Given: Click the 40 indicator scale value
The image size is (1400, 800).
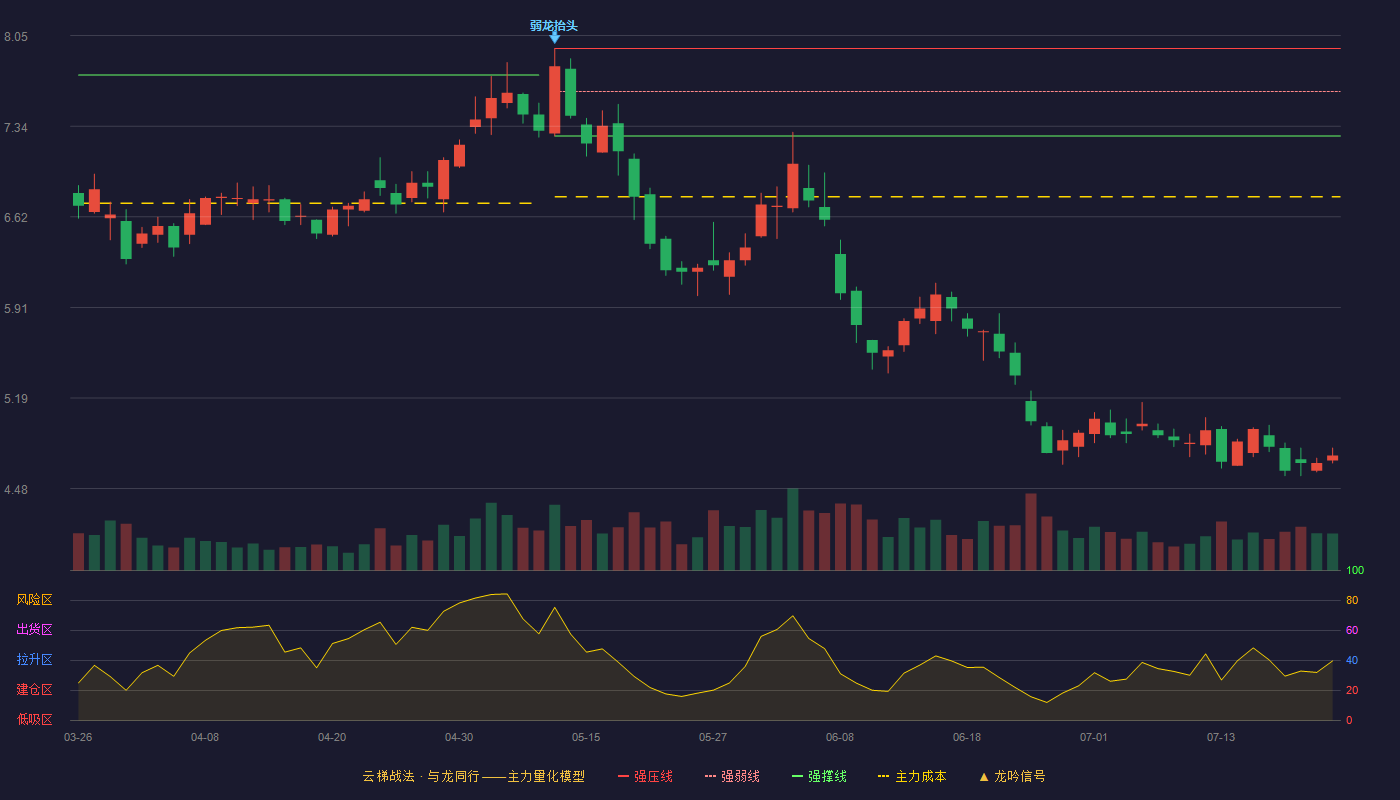Looking at the screenshot, I should point(1352,661).
